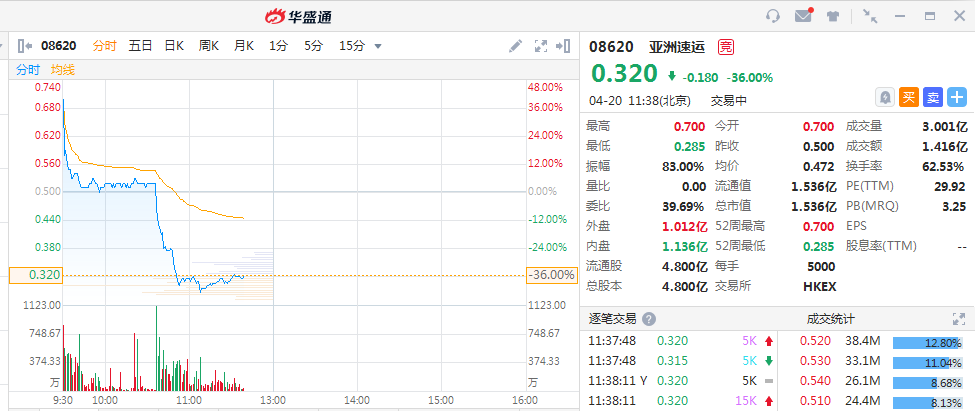
Task: Switch to 五日 chart tab
Action: 140,45
